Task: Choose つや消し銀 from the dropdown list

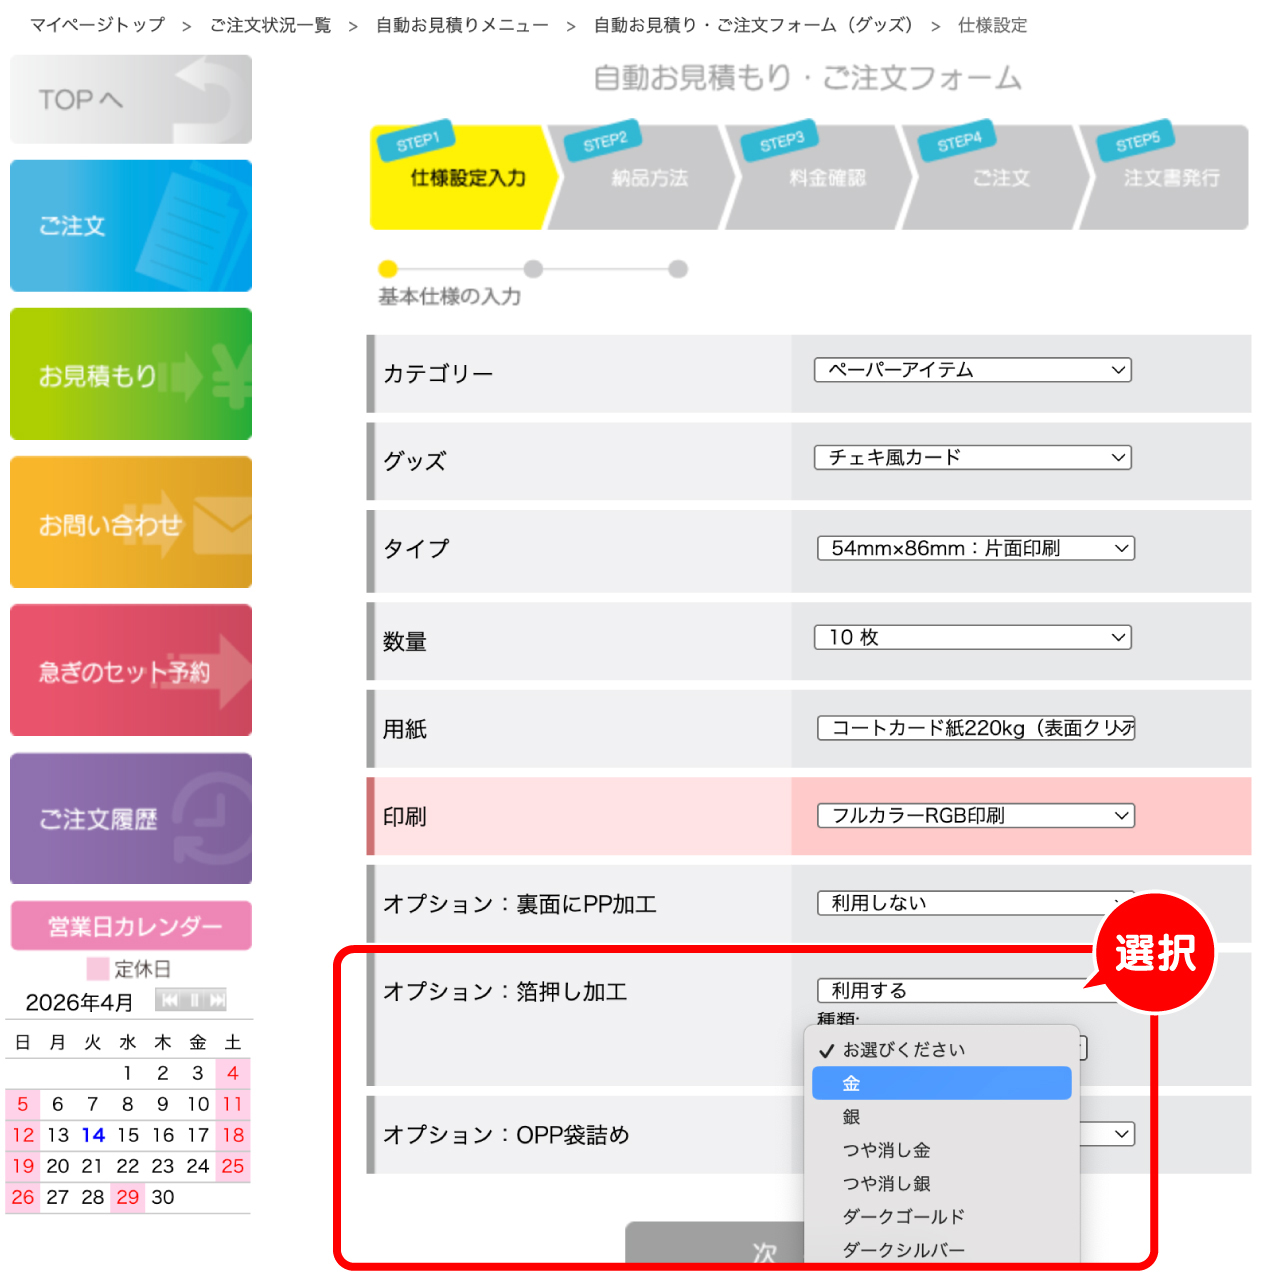Action: coord(887,1183)
